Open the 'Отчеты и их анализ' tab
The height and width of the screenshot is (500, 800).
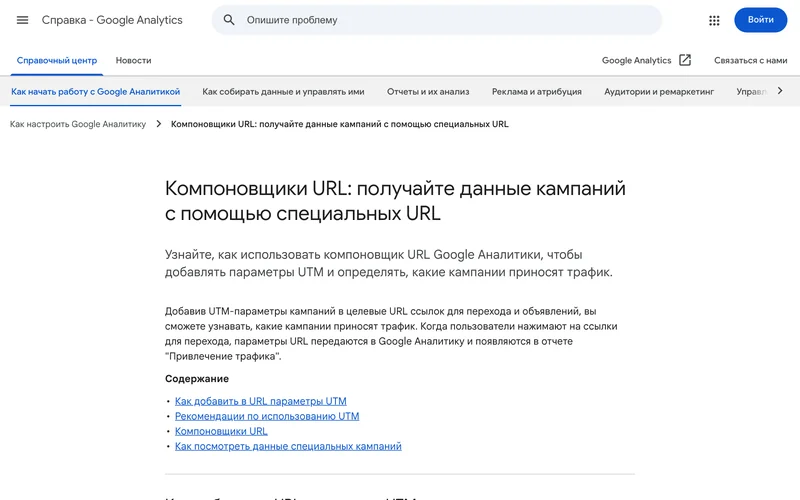pos(428,92)
